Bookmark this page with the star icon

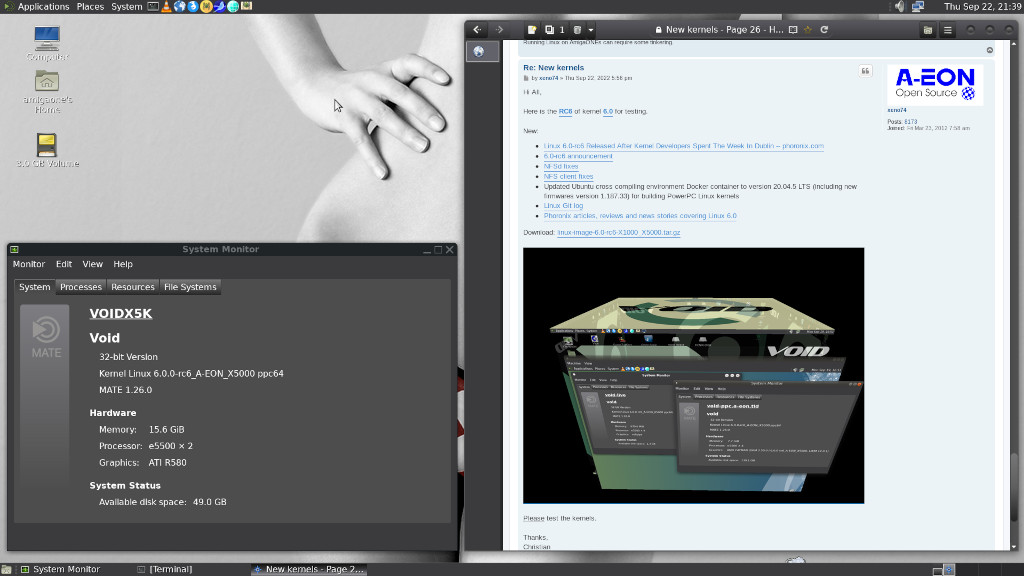[808, 29]
